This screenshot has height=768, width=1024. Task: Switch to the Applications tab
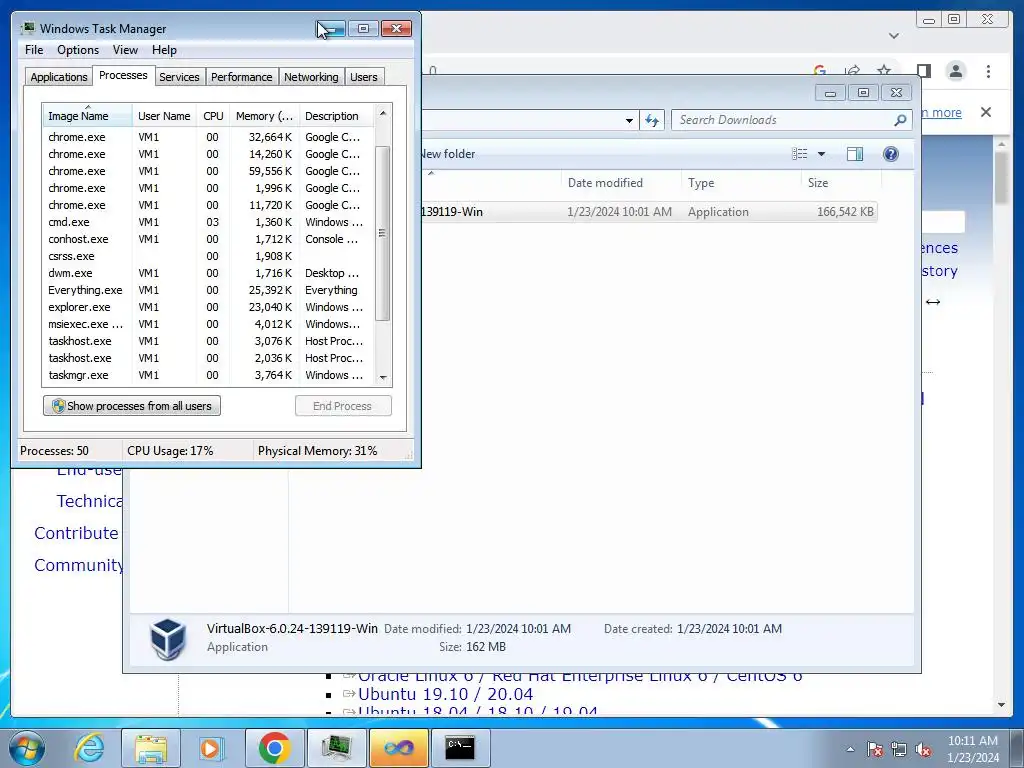tap(59, 77)
